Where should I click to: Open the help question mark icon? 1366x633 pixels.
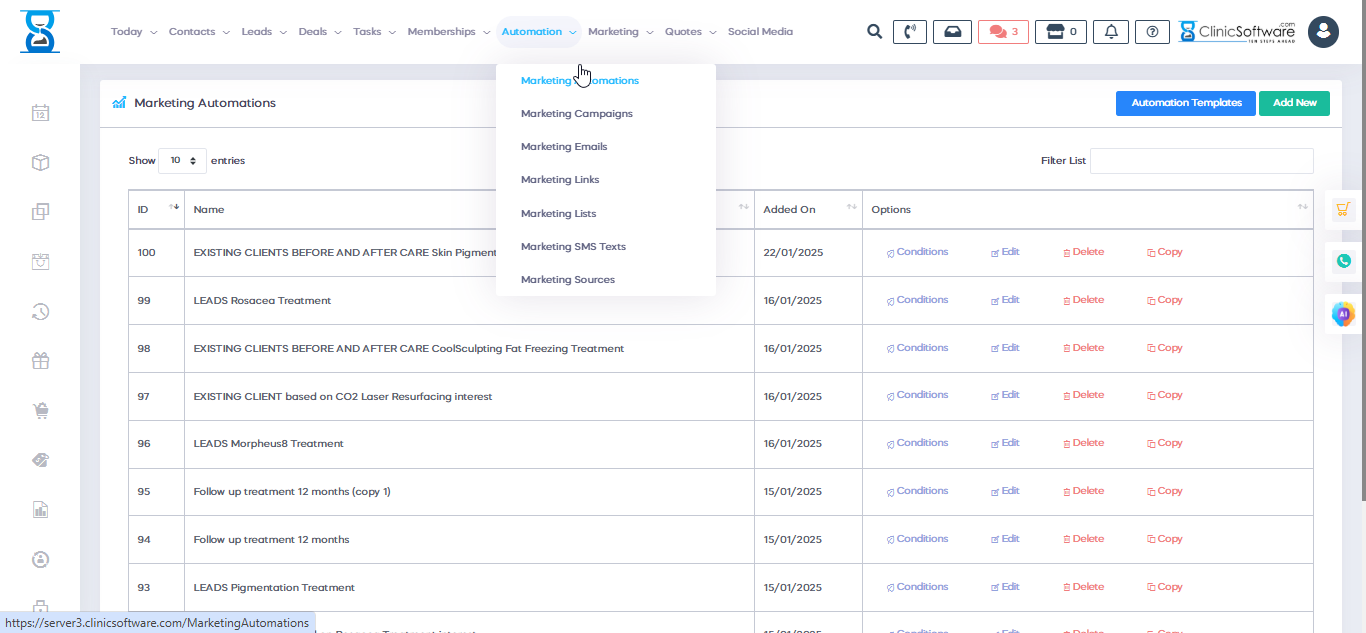(x=1152, y=32)
